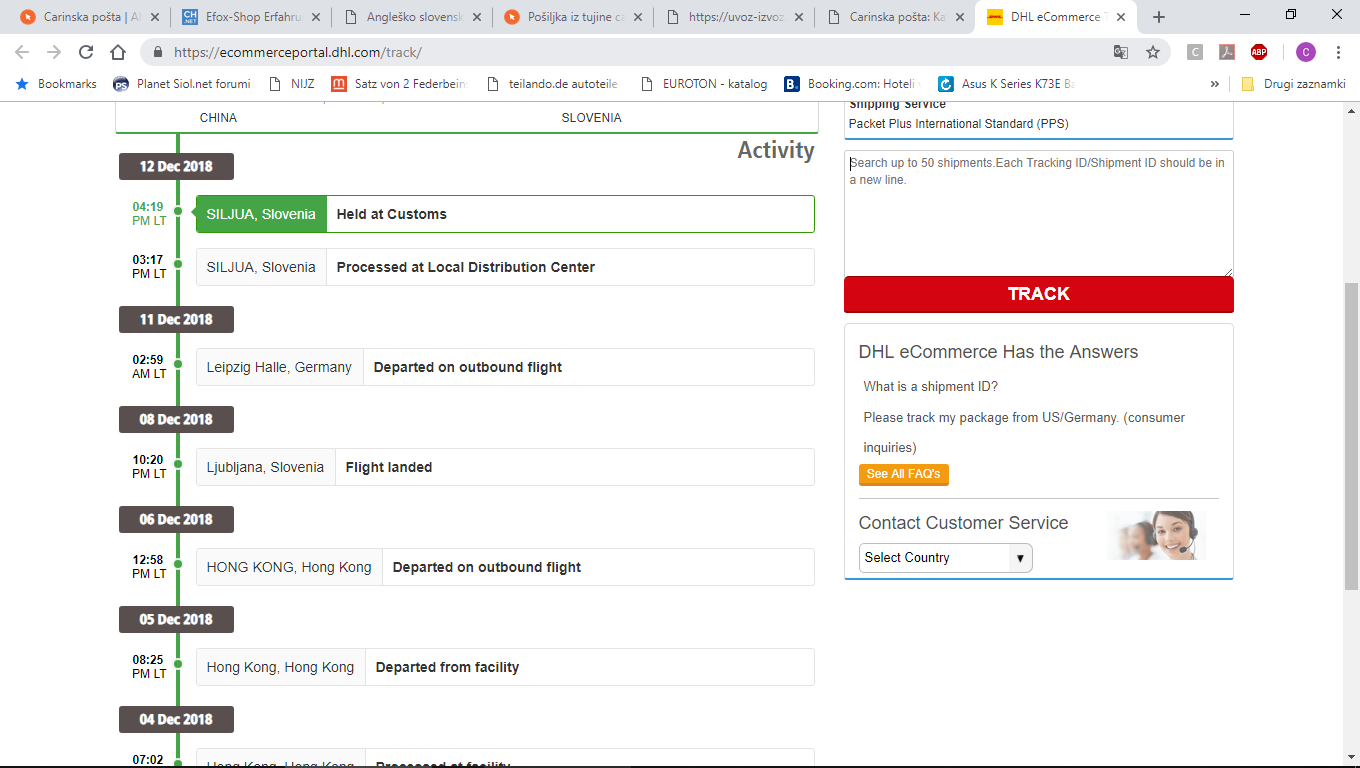Click Packet Plus International Standard (PPS) text

click(959, 124)
